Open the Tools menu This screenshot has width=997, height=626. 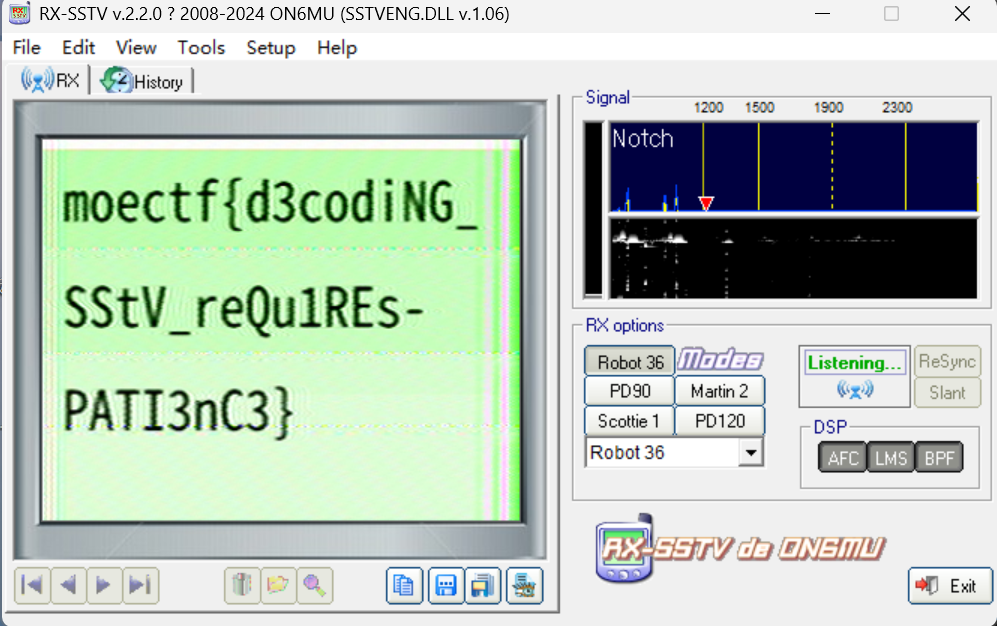click(201, 48)
